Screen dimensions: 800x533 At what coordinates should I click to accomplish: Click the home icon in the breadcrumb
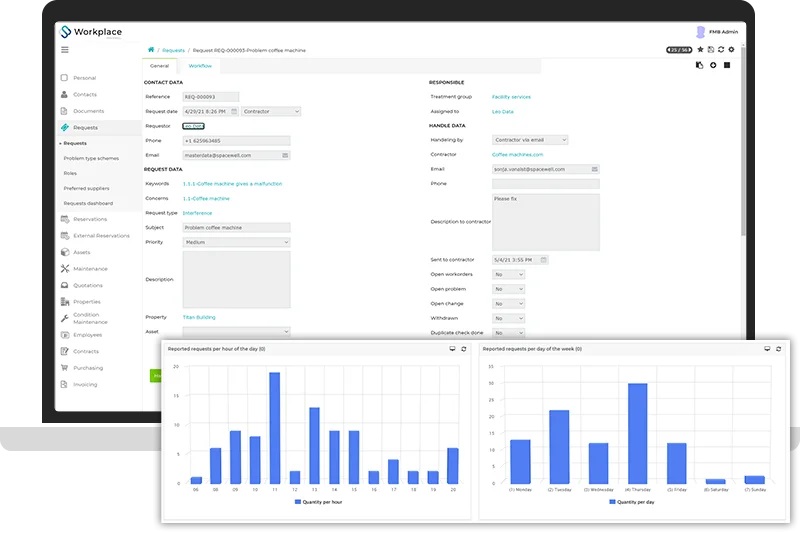[151, 49]
